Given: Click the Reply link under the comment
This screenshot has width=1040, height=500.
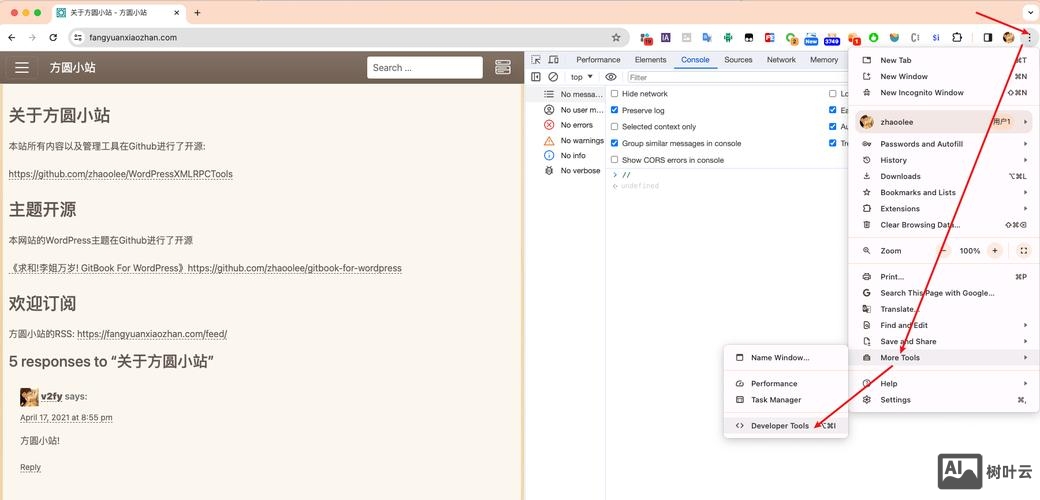Looking at the screenshot, I should [30, 467].
